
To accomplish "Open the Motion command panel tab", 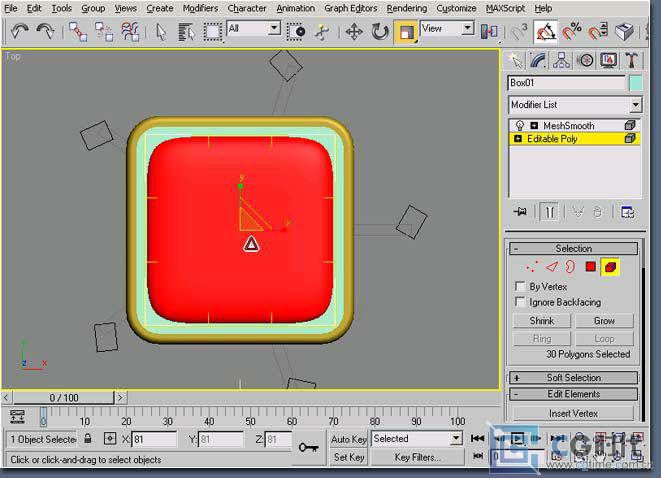I will [x=585, y=61].
